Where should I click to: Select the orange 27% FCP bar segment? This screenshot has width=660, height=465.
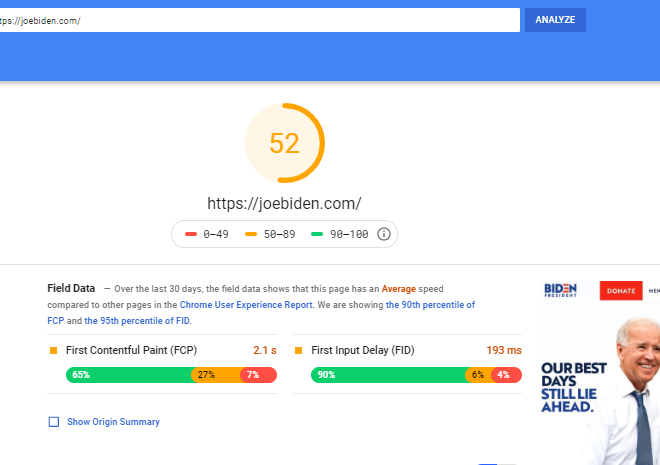tap(217, 375)
